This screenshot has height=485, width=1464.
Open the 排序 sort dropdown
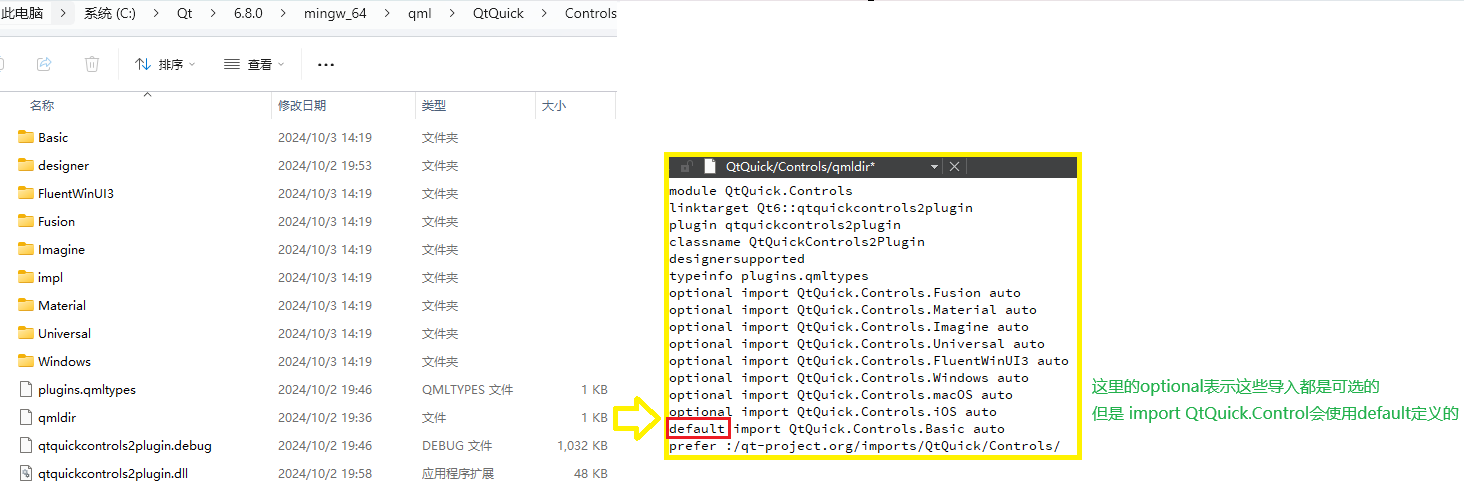pos(165,64)
